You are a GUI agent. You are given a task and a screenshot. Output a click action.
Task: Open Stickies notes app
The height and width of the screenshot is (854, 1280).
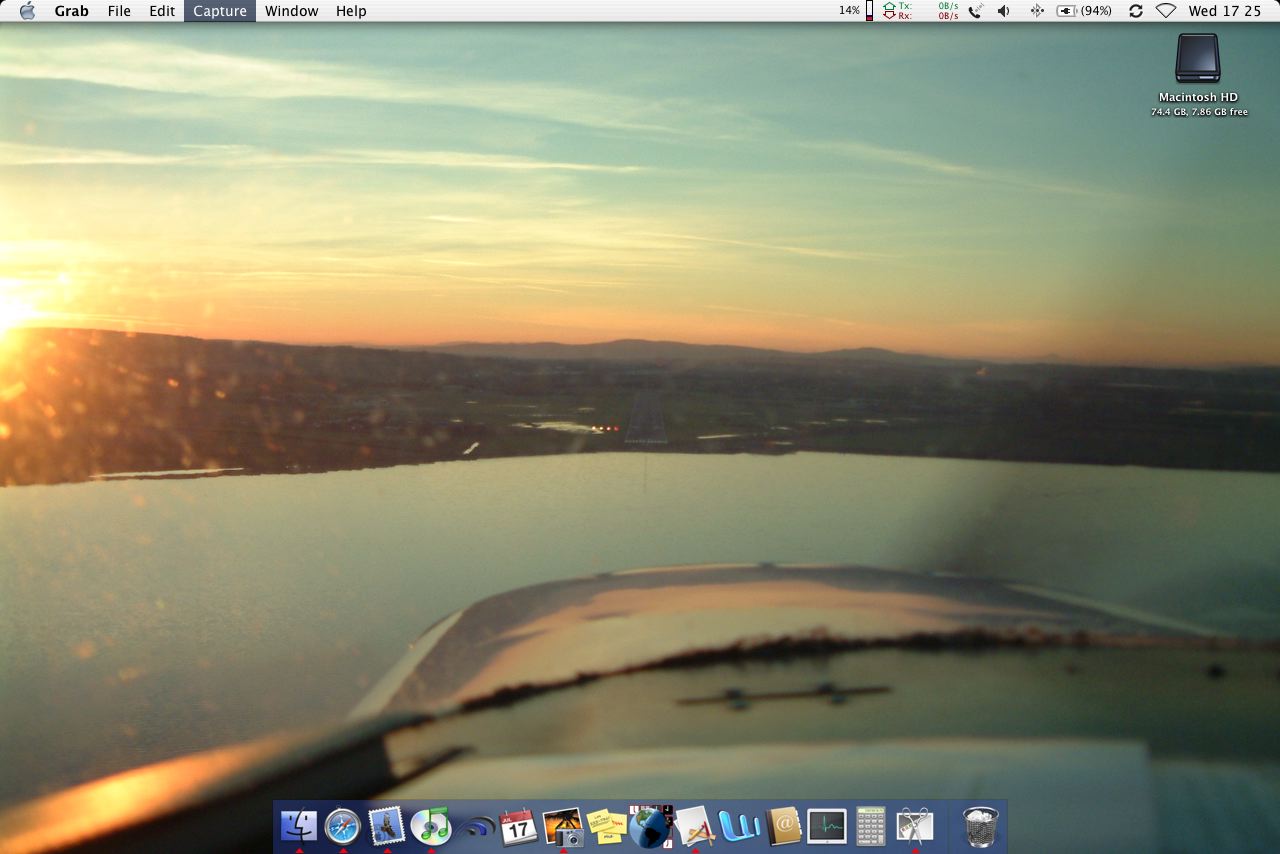click(x=606, y=827)
